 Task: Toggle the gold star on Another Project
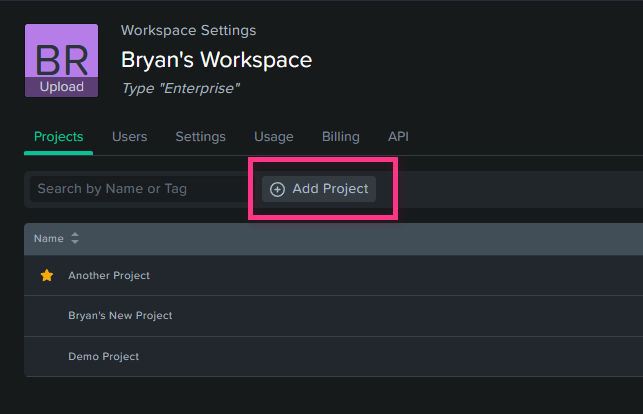click(47, 275)
